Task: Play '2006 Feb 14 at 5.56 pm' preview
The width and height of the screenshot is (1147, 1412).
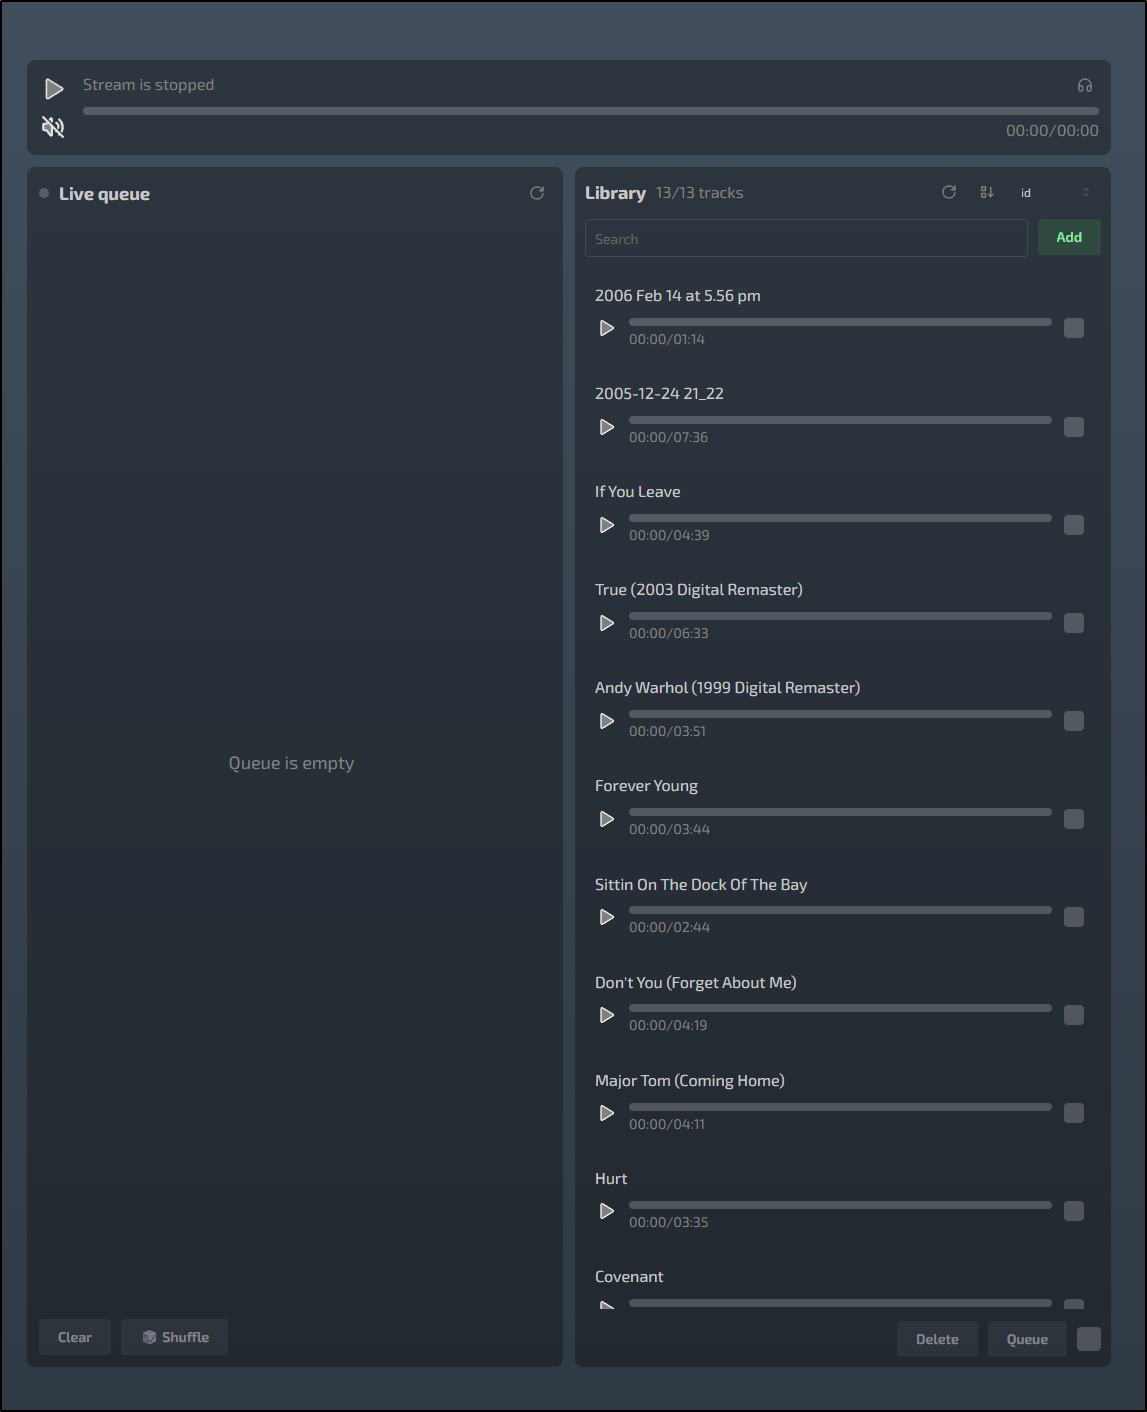Action: 607,328
